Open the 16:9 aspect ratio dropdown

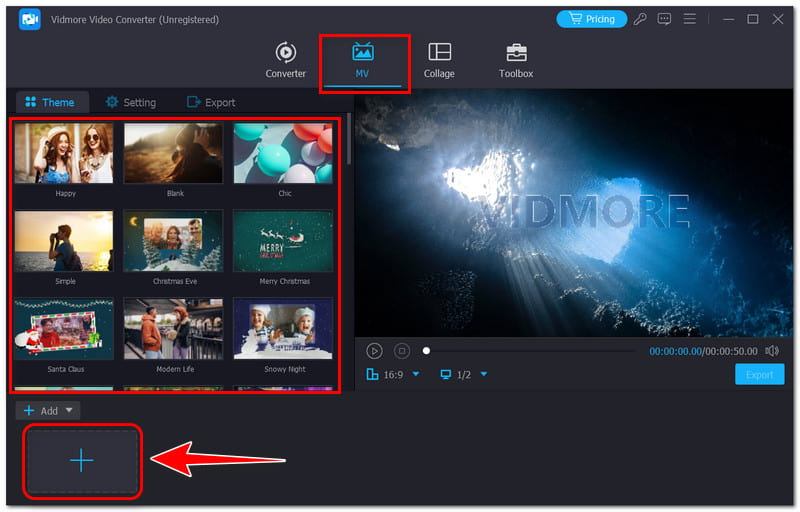point(416,374)
